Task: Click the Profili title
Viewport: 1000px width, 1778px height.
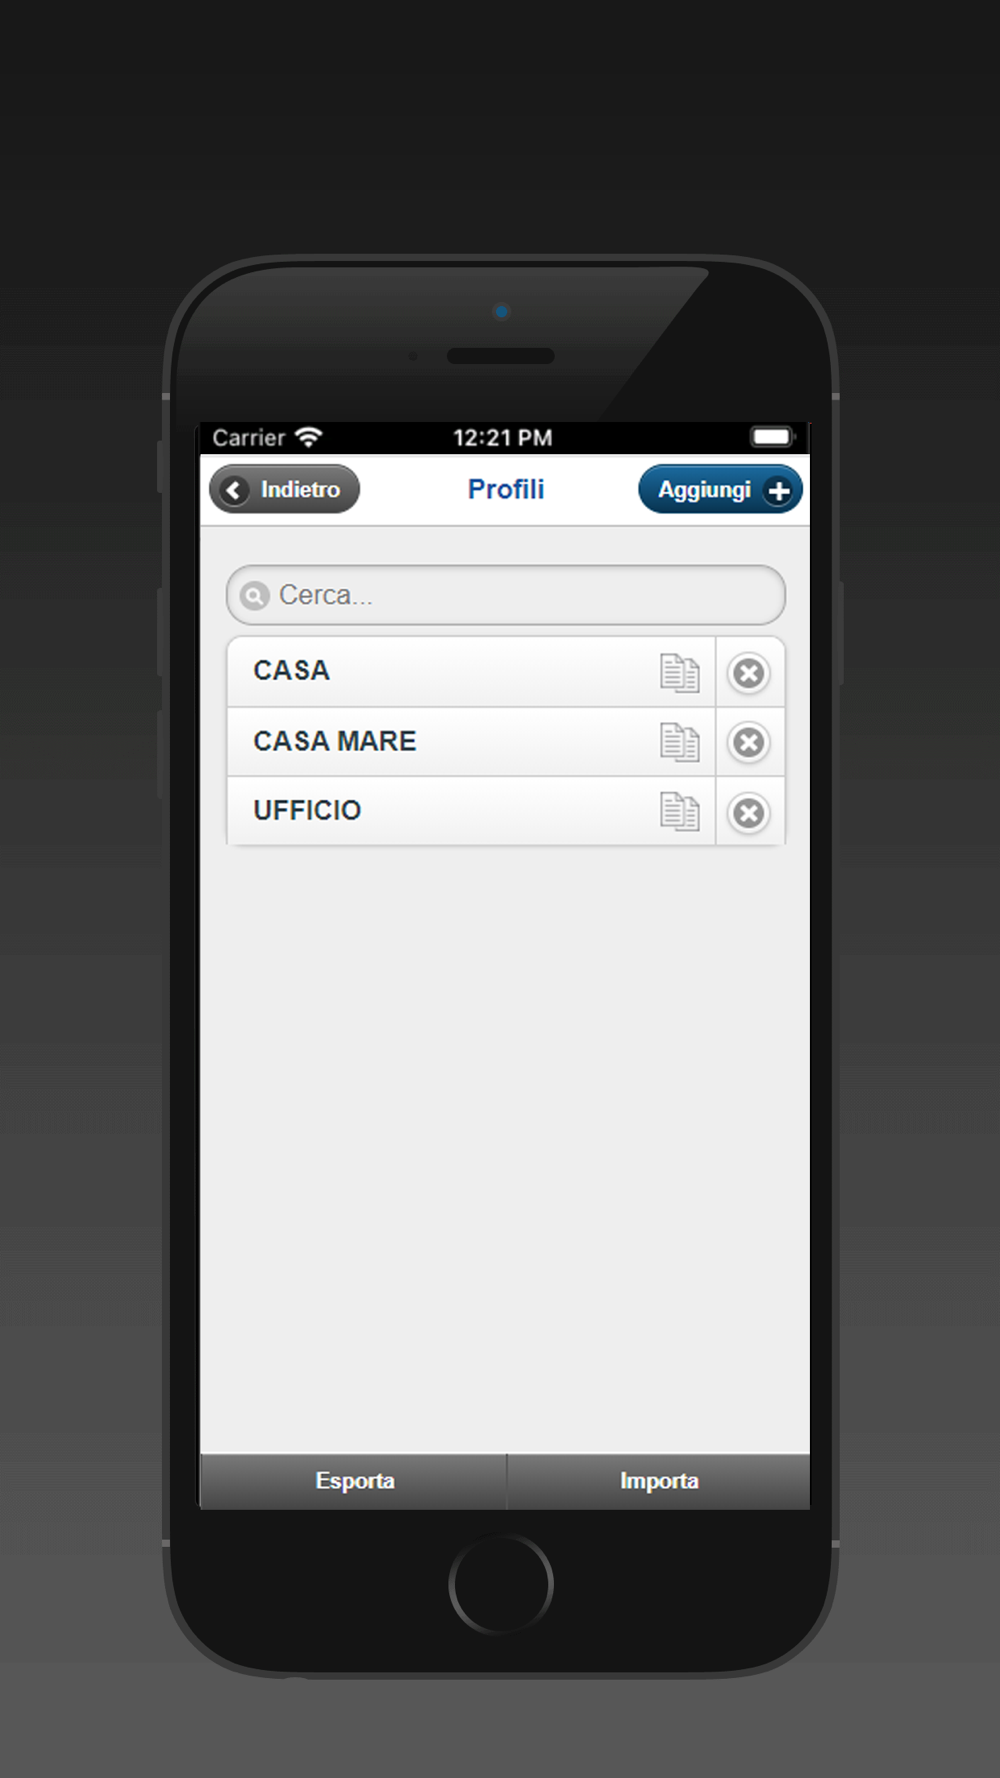Action: [x=506, y=489]
